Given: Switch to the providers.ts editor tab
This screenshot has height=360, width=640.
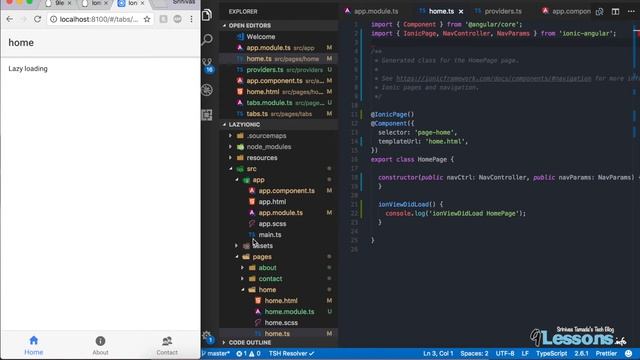Looking at the screenshot, I should (498, 11).
